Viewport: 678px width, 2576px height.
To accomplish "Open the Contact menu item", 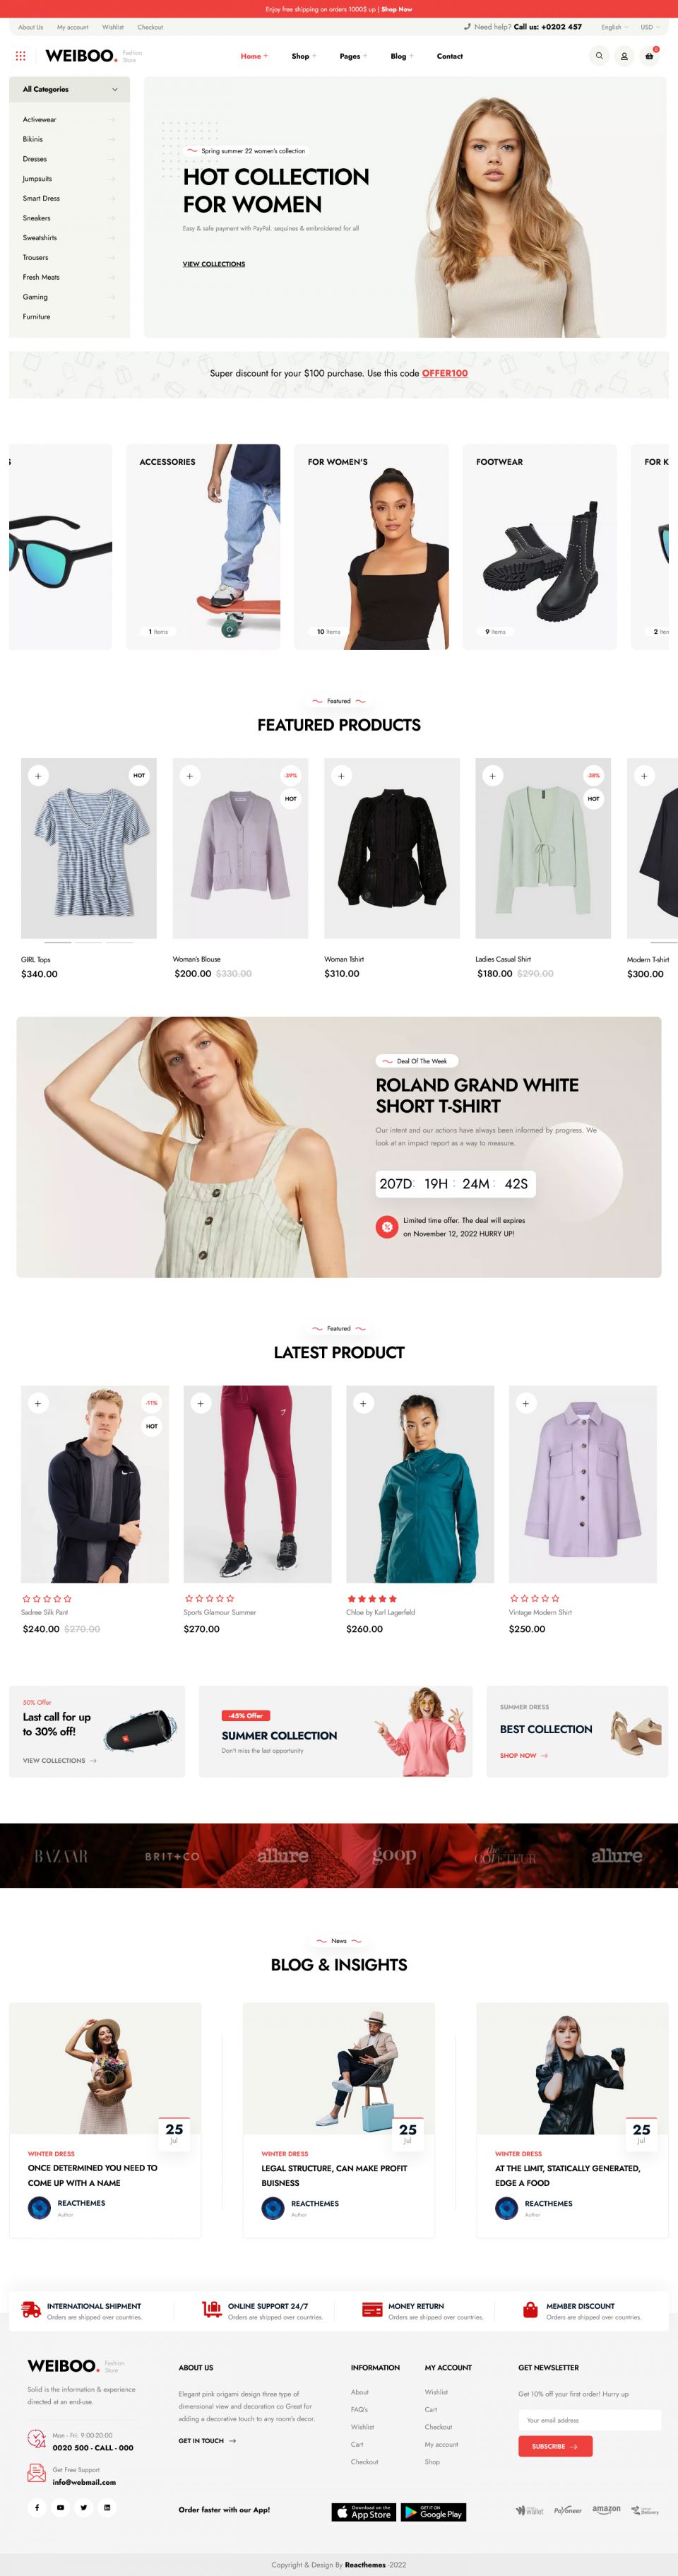I will pos(450,56).
